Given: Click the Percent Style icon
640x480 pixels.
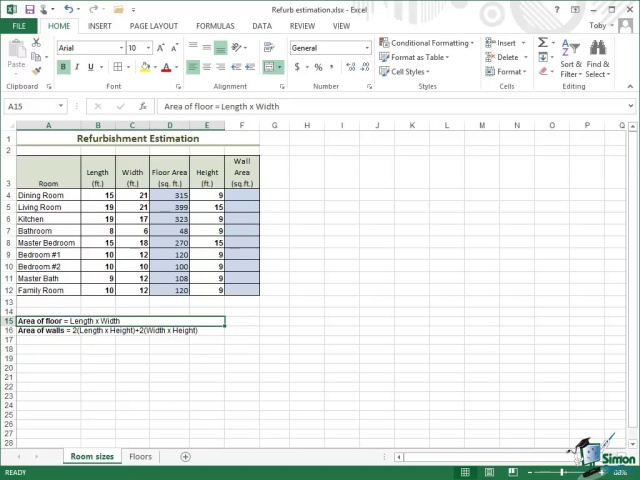Looking at the screenshot, I should coord(318,67).
